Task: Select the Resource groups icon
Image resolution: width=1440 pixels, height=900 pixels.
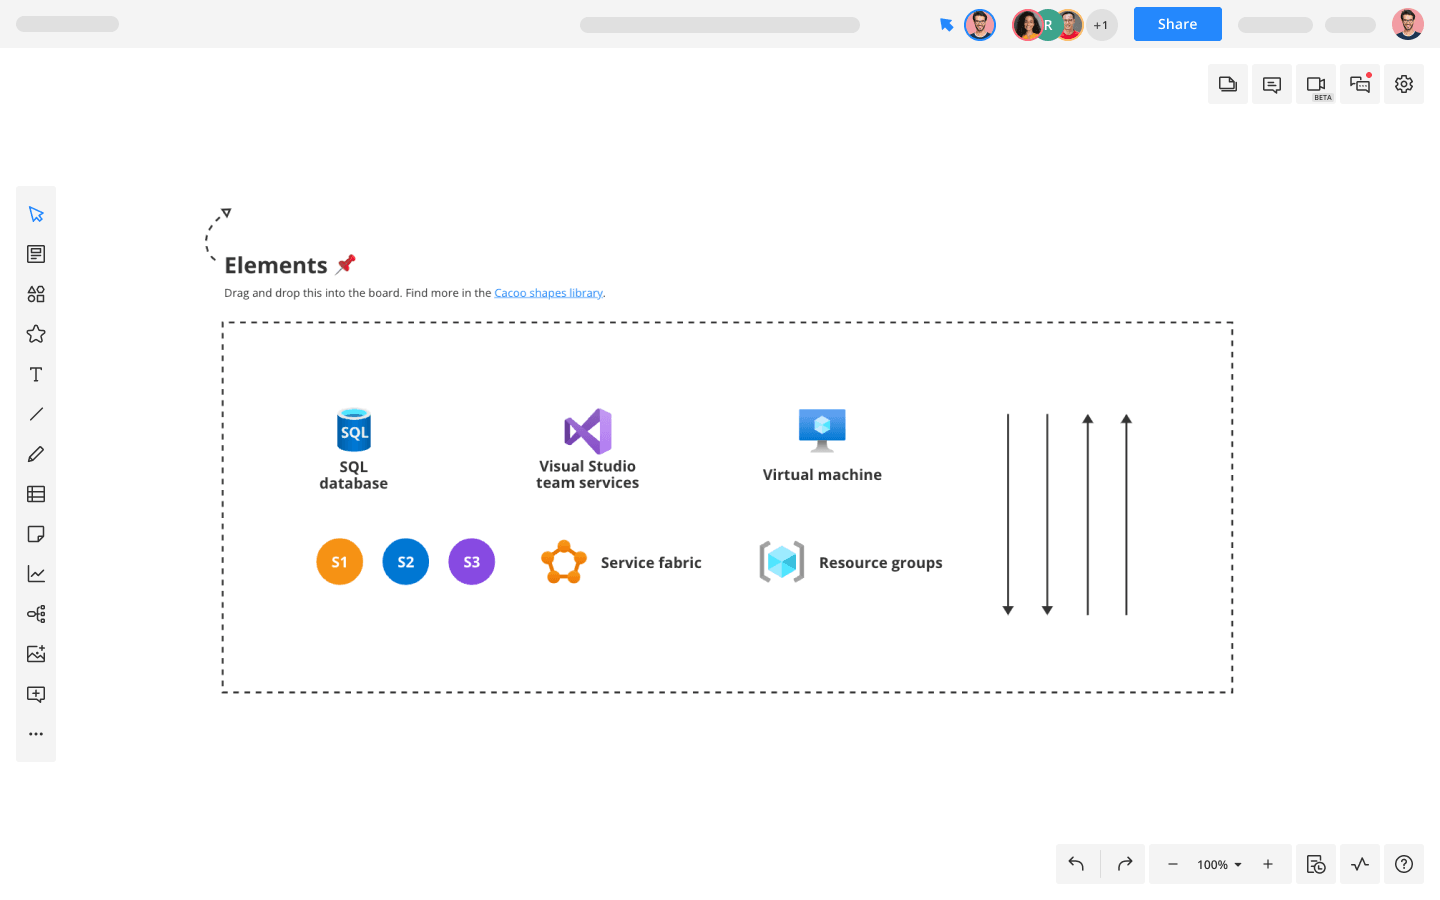Action: tap(782, 562)
